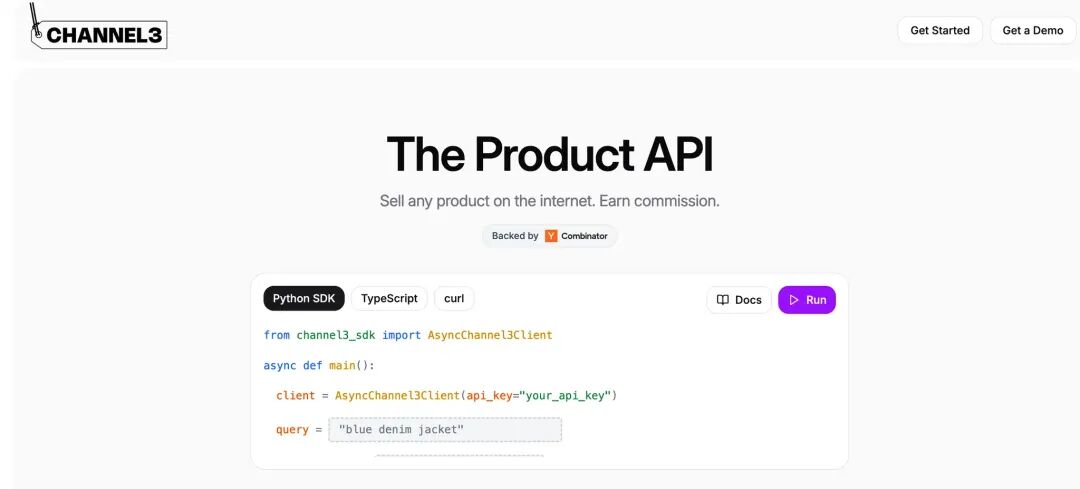Click the Get a Demo button

click(1032, 30)
